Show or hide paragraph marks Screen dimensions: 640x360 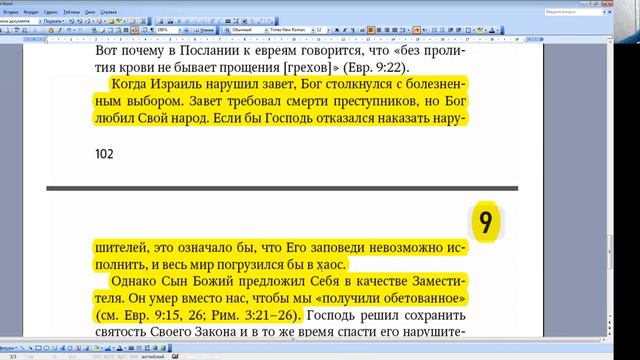[x=153, y=30]
